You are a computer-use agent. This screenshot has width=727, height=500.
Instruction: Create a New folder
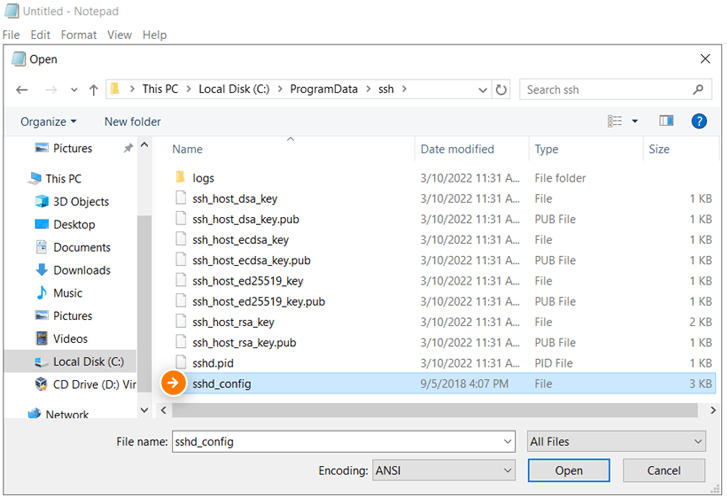(x=133, y=122)
